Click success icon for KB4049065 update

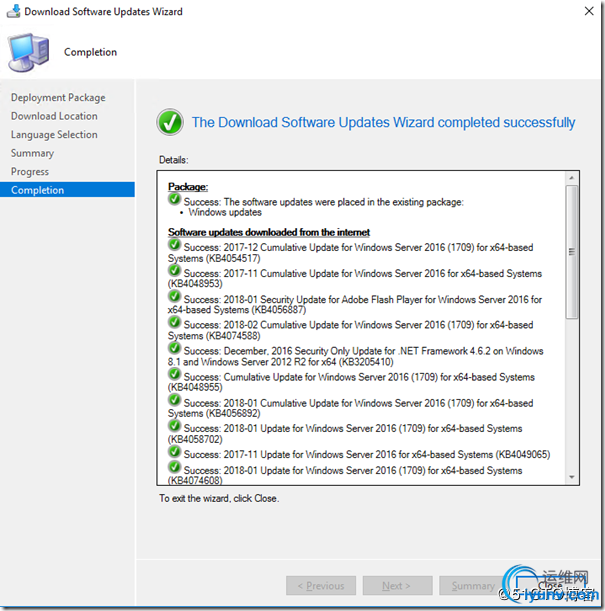pyautogui.click(x=174, y=452)
